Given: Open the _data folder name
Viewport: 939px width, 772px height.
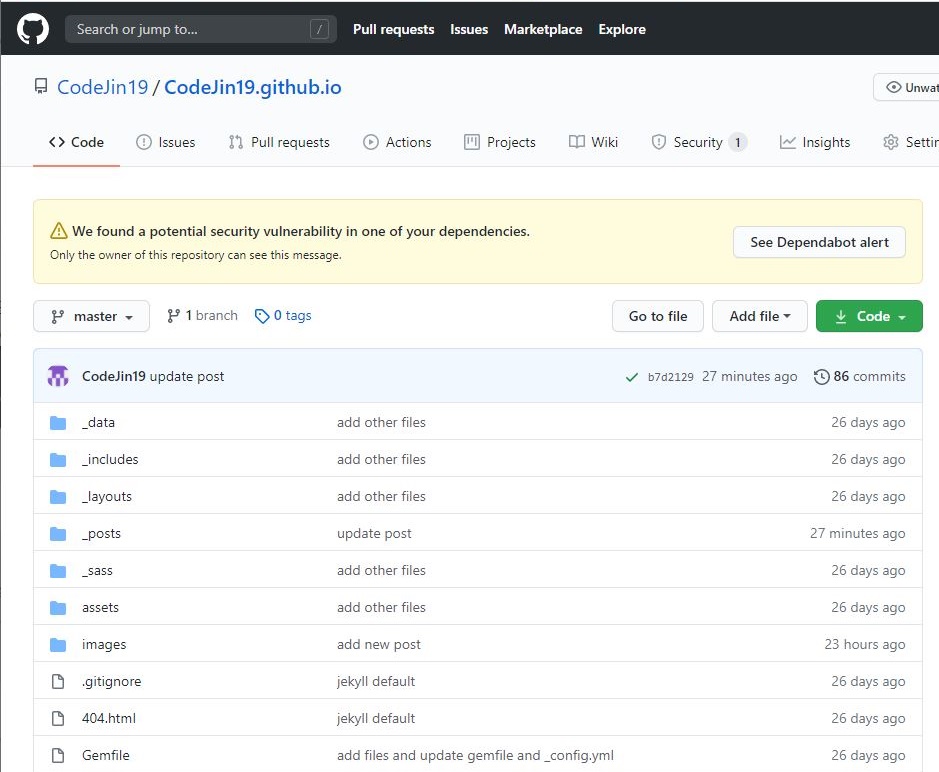Looking at the screenshot, I should tap(98, 422).
